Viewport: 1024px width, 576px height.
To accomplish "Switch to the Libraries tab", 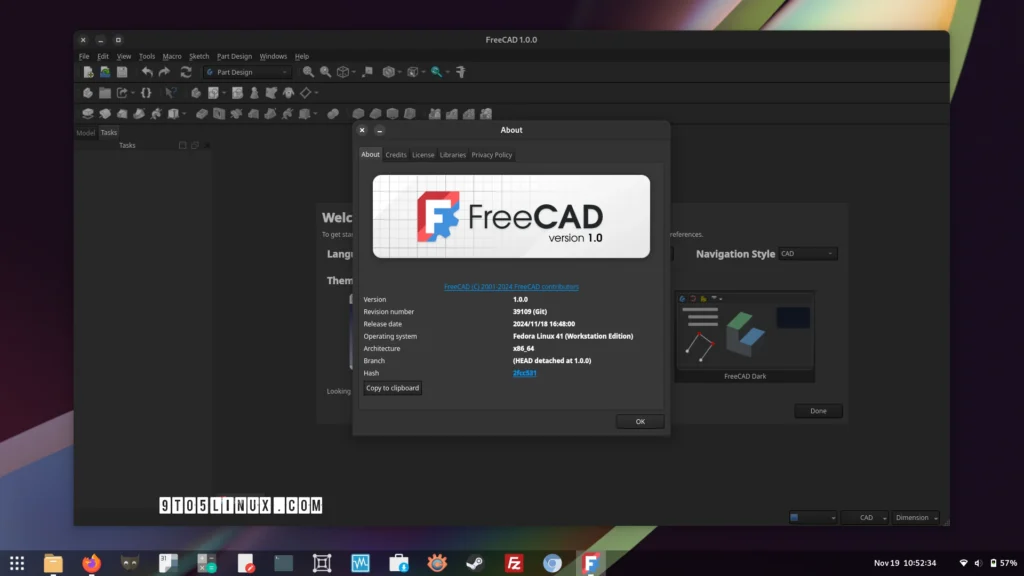I will [x=452, y=155].
